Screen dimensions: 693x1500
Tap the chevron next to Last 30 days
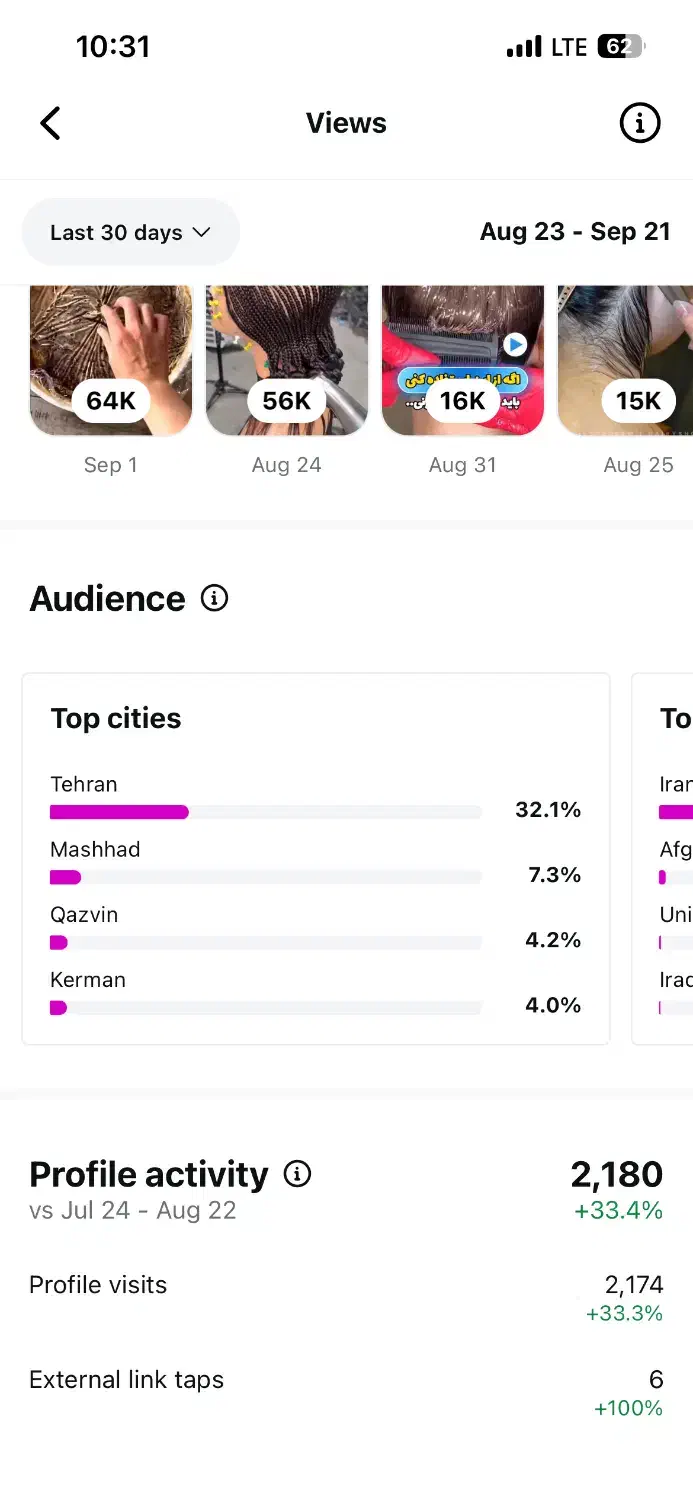coord(201,232)
